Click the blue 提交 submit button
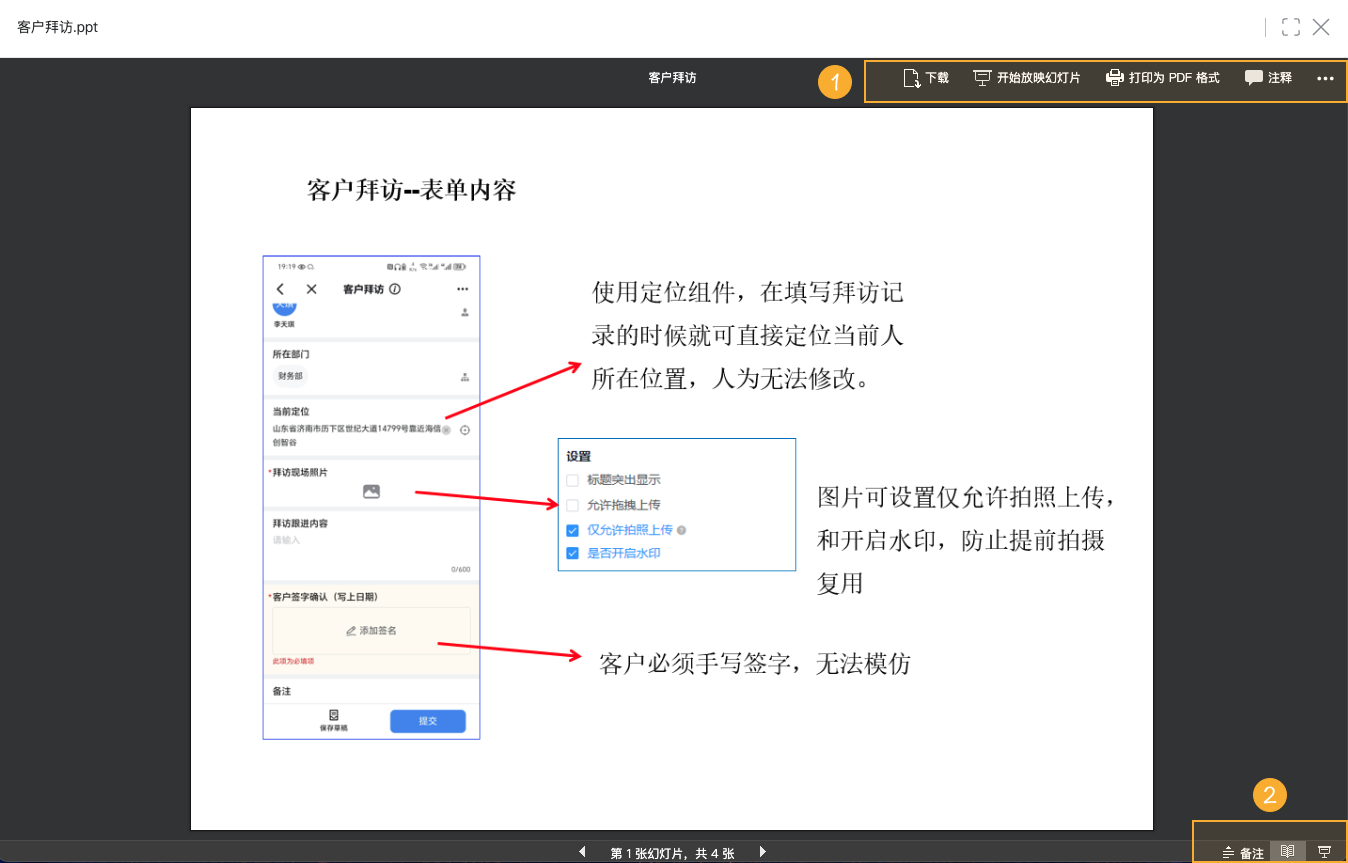The image size is (1348, 863). point(427,721)
